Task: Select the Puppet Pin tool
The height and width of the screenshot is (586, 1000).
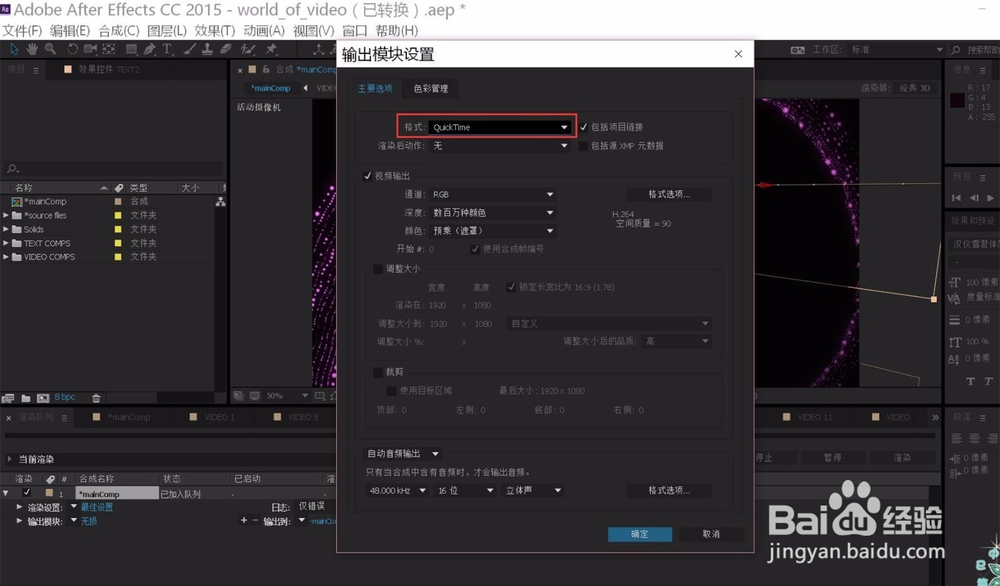Action: click(271, 49)
